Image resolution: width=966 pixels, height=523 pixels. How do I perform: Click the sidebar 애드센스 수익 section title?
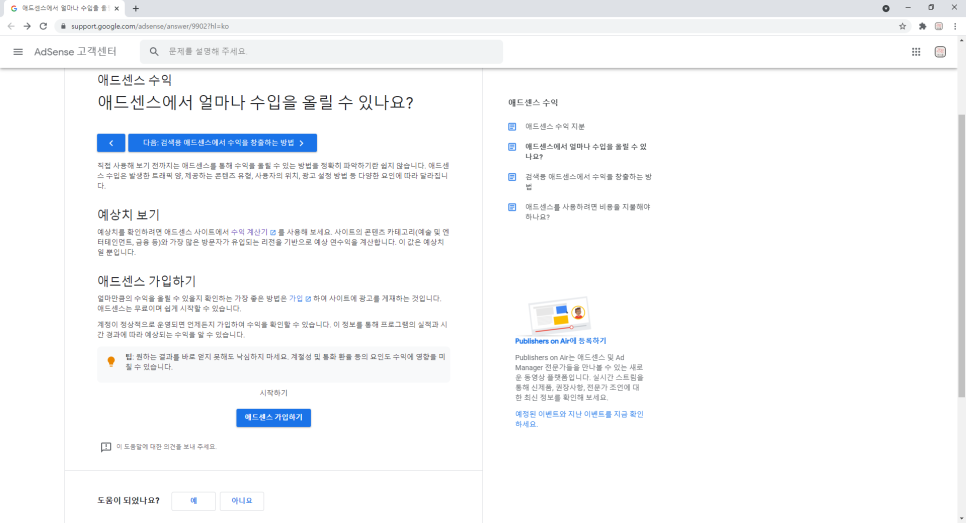tap(533, 103)
